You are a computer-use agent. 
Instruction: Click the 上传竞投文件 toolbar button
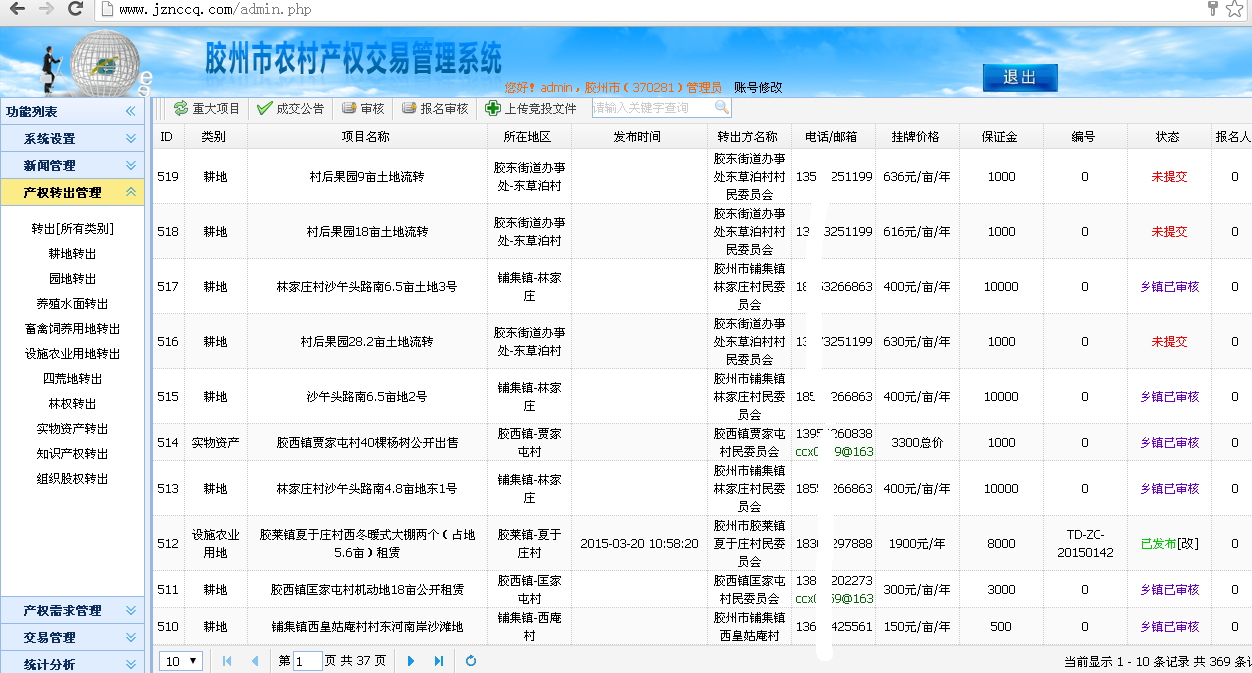tap(531, 108)
